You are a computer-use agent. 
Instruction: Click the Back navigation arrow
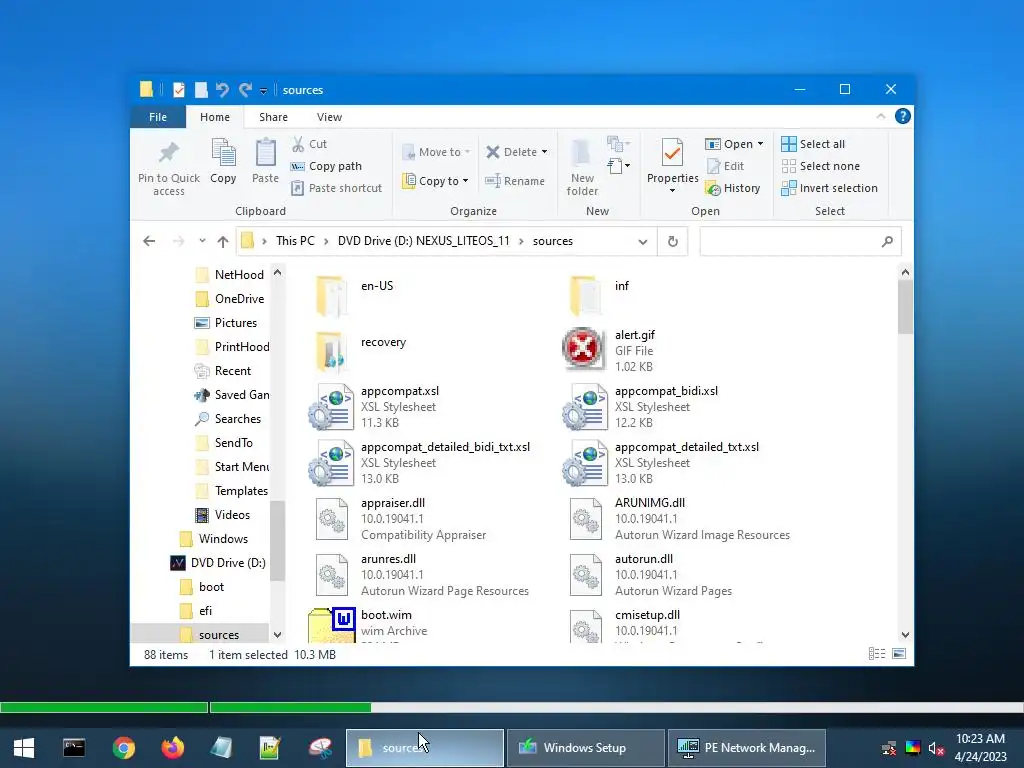point(149,241)
